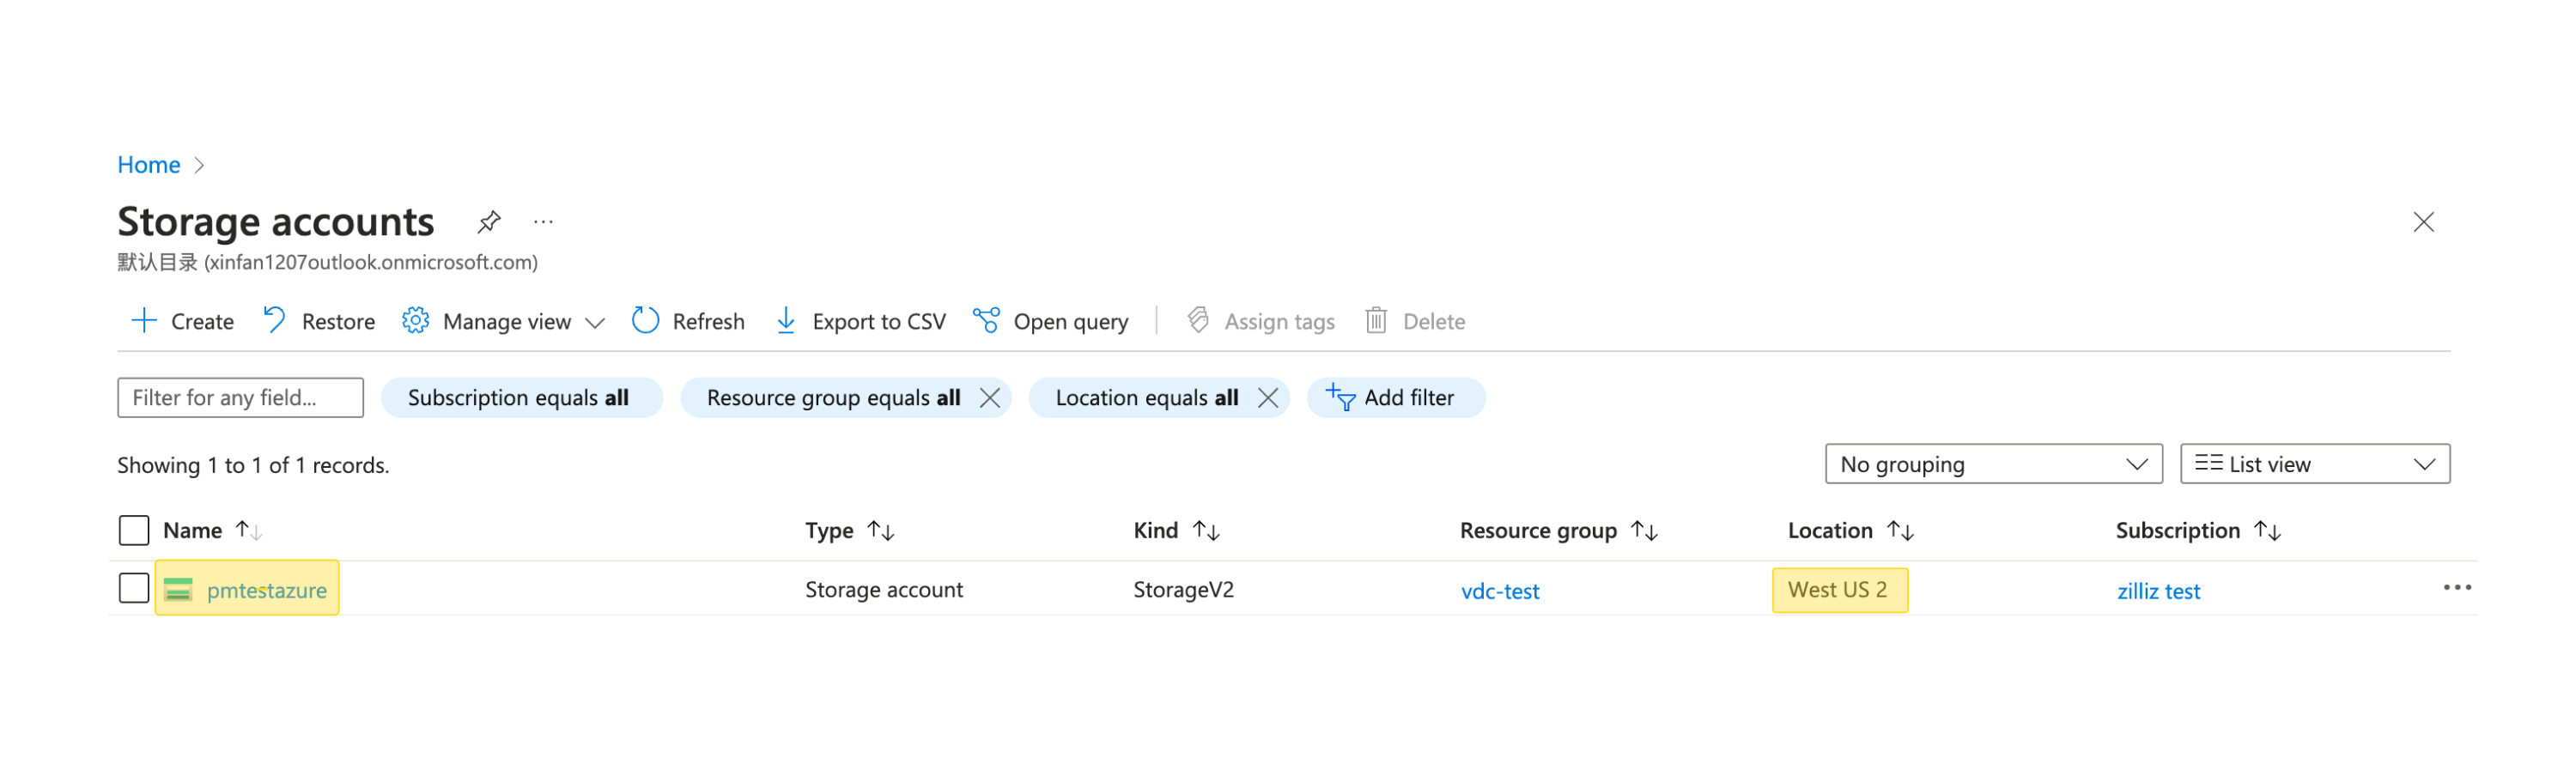Click the Add filter funnel icon

[x=1340, y=397]
